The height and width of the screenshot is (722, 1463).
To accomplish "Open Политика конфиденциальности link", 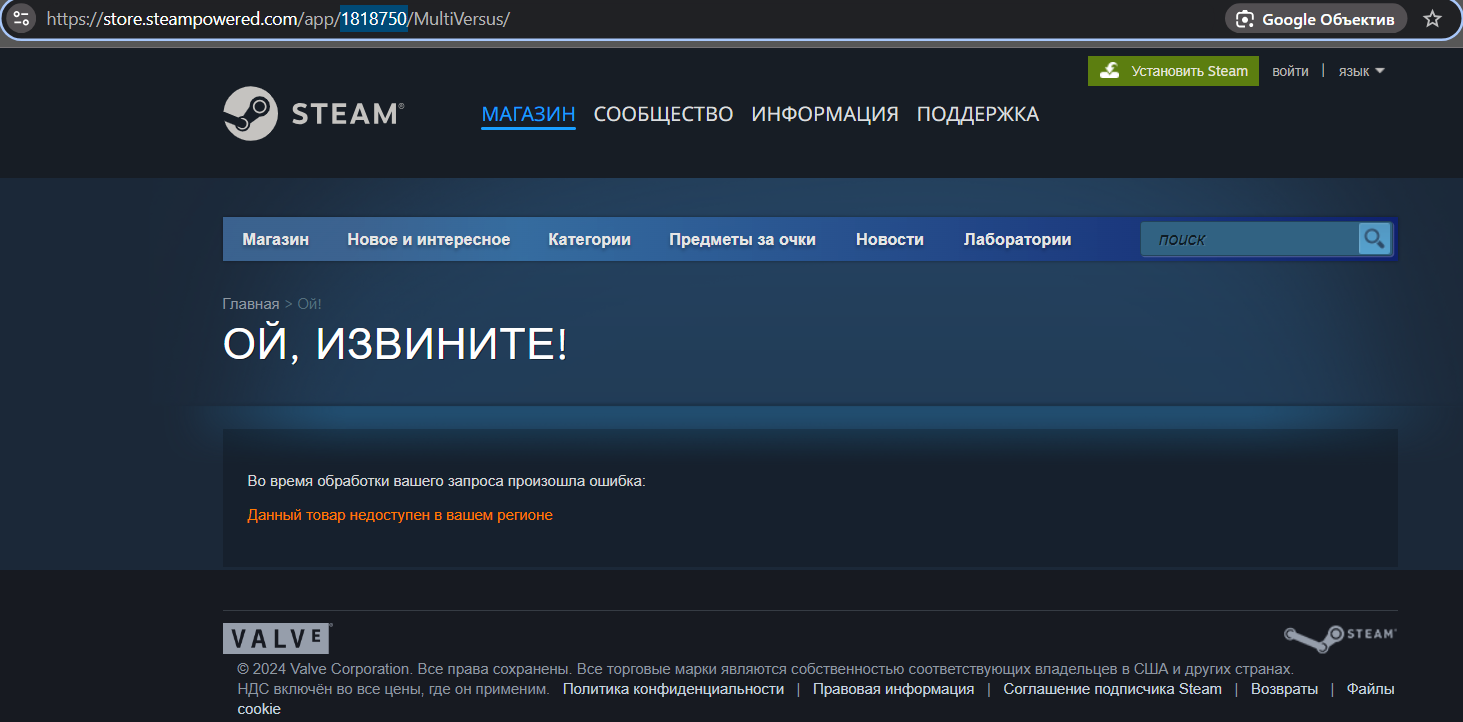I will (x=673, y=689).
